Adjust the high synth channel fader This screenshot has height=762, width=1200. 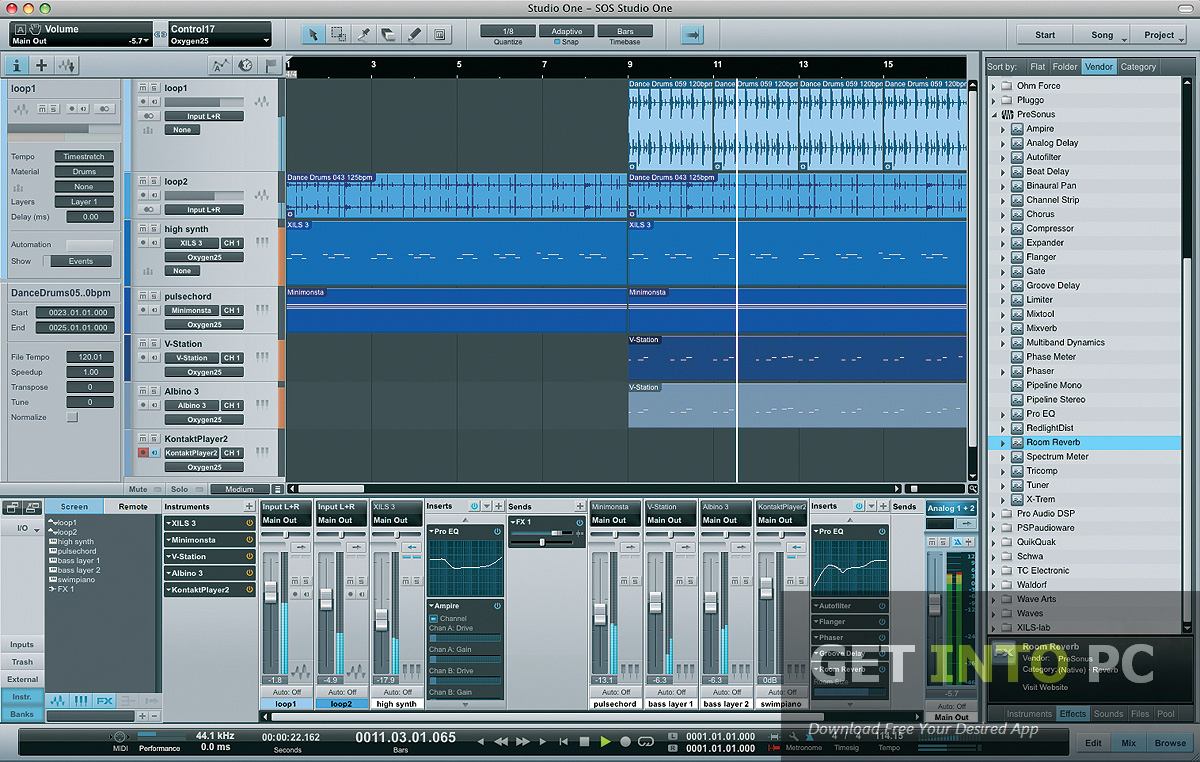381,619
